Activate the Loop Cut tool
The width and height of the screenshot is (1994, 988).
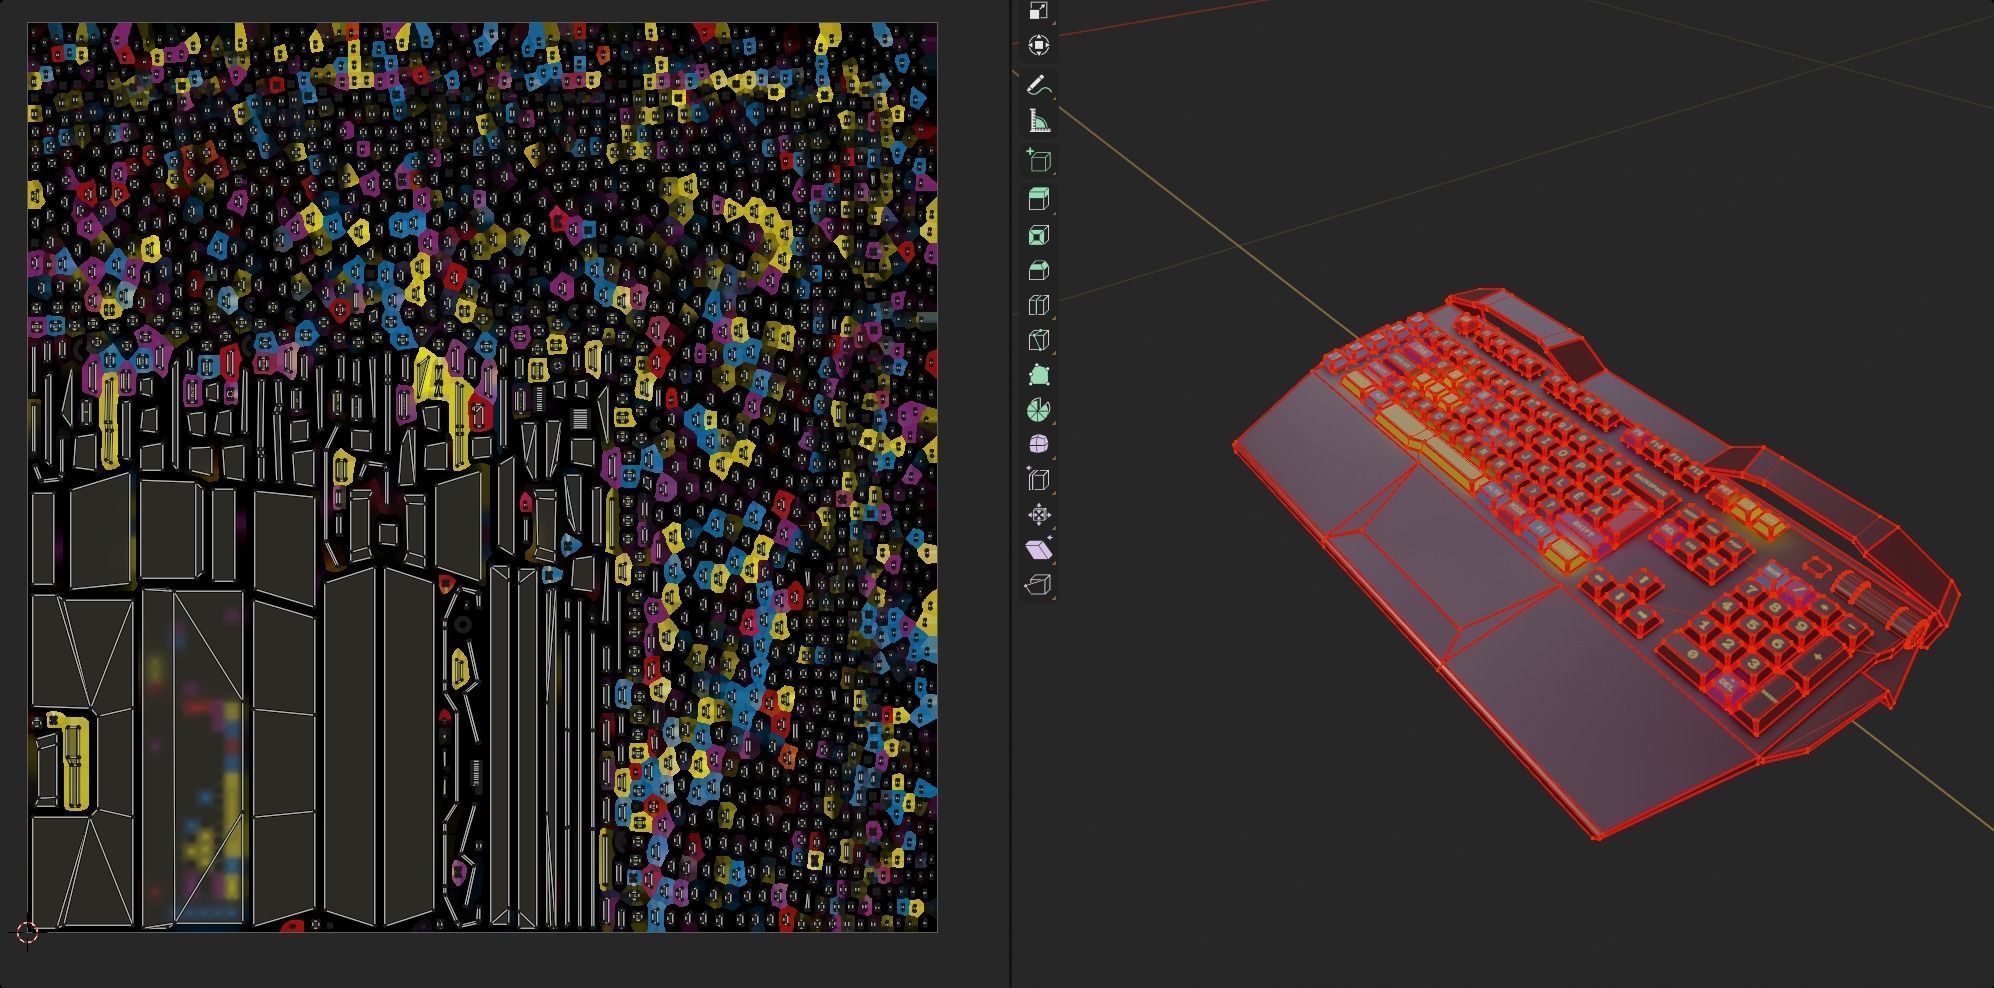1039,305
